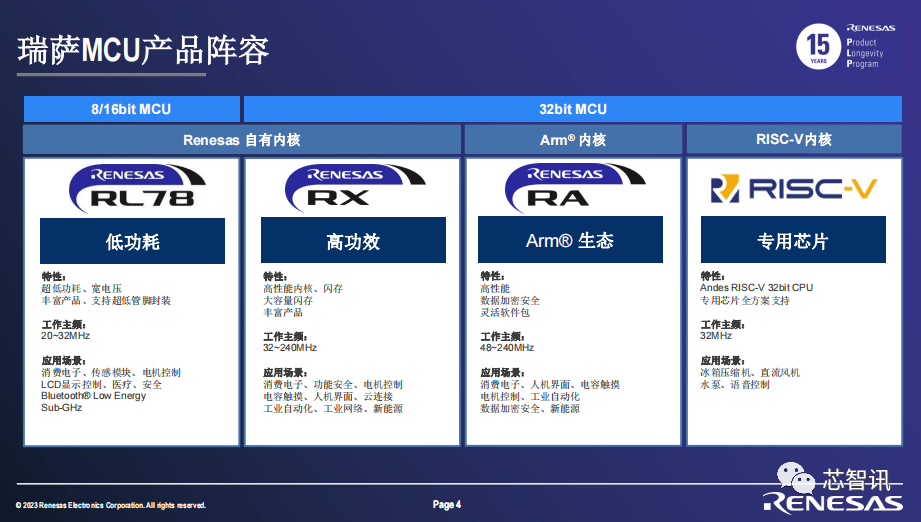This screenshot has width=921, height=522.
Task: Select the 8/16bit MCU header
Action: pyautogui.click(x=132, y=109)
